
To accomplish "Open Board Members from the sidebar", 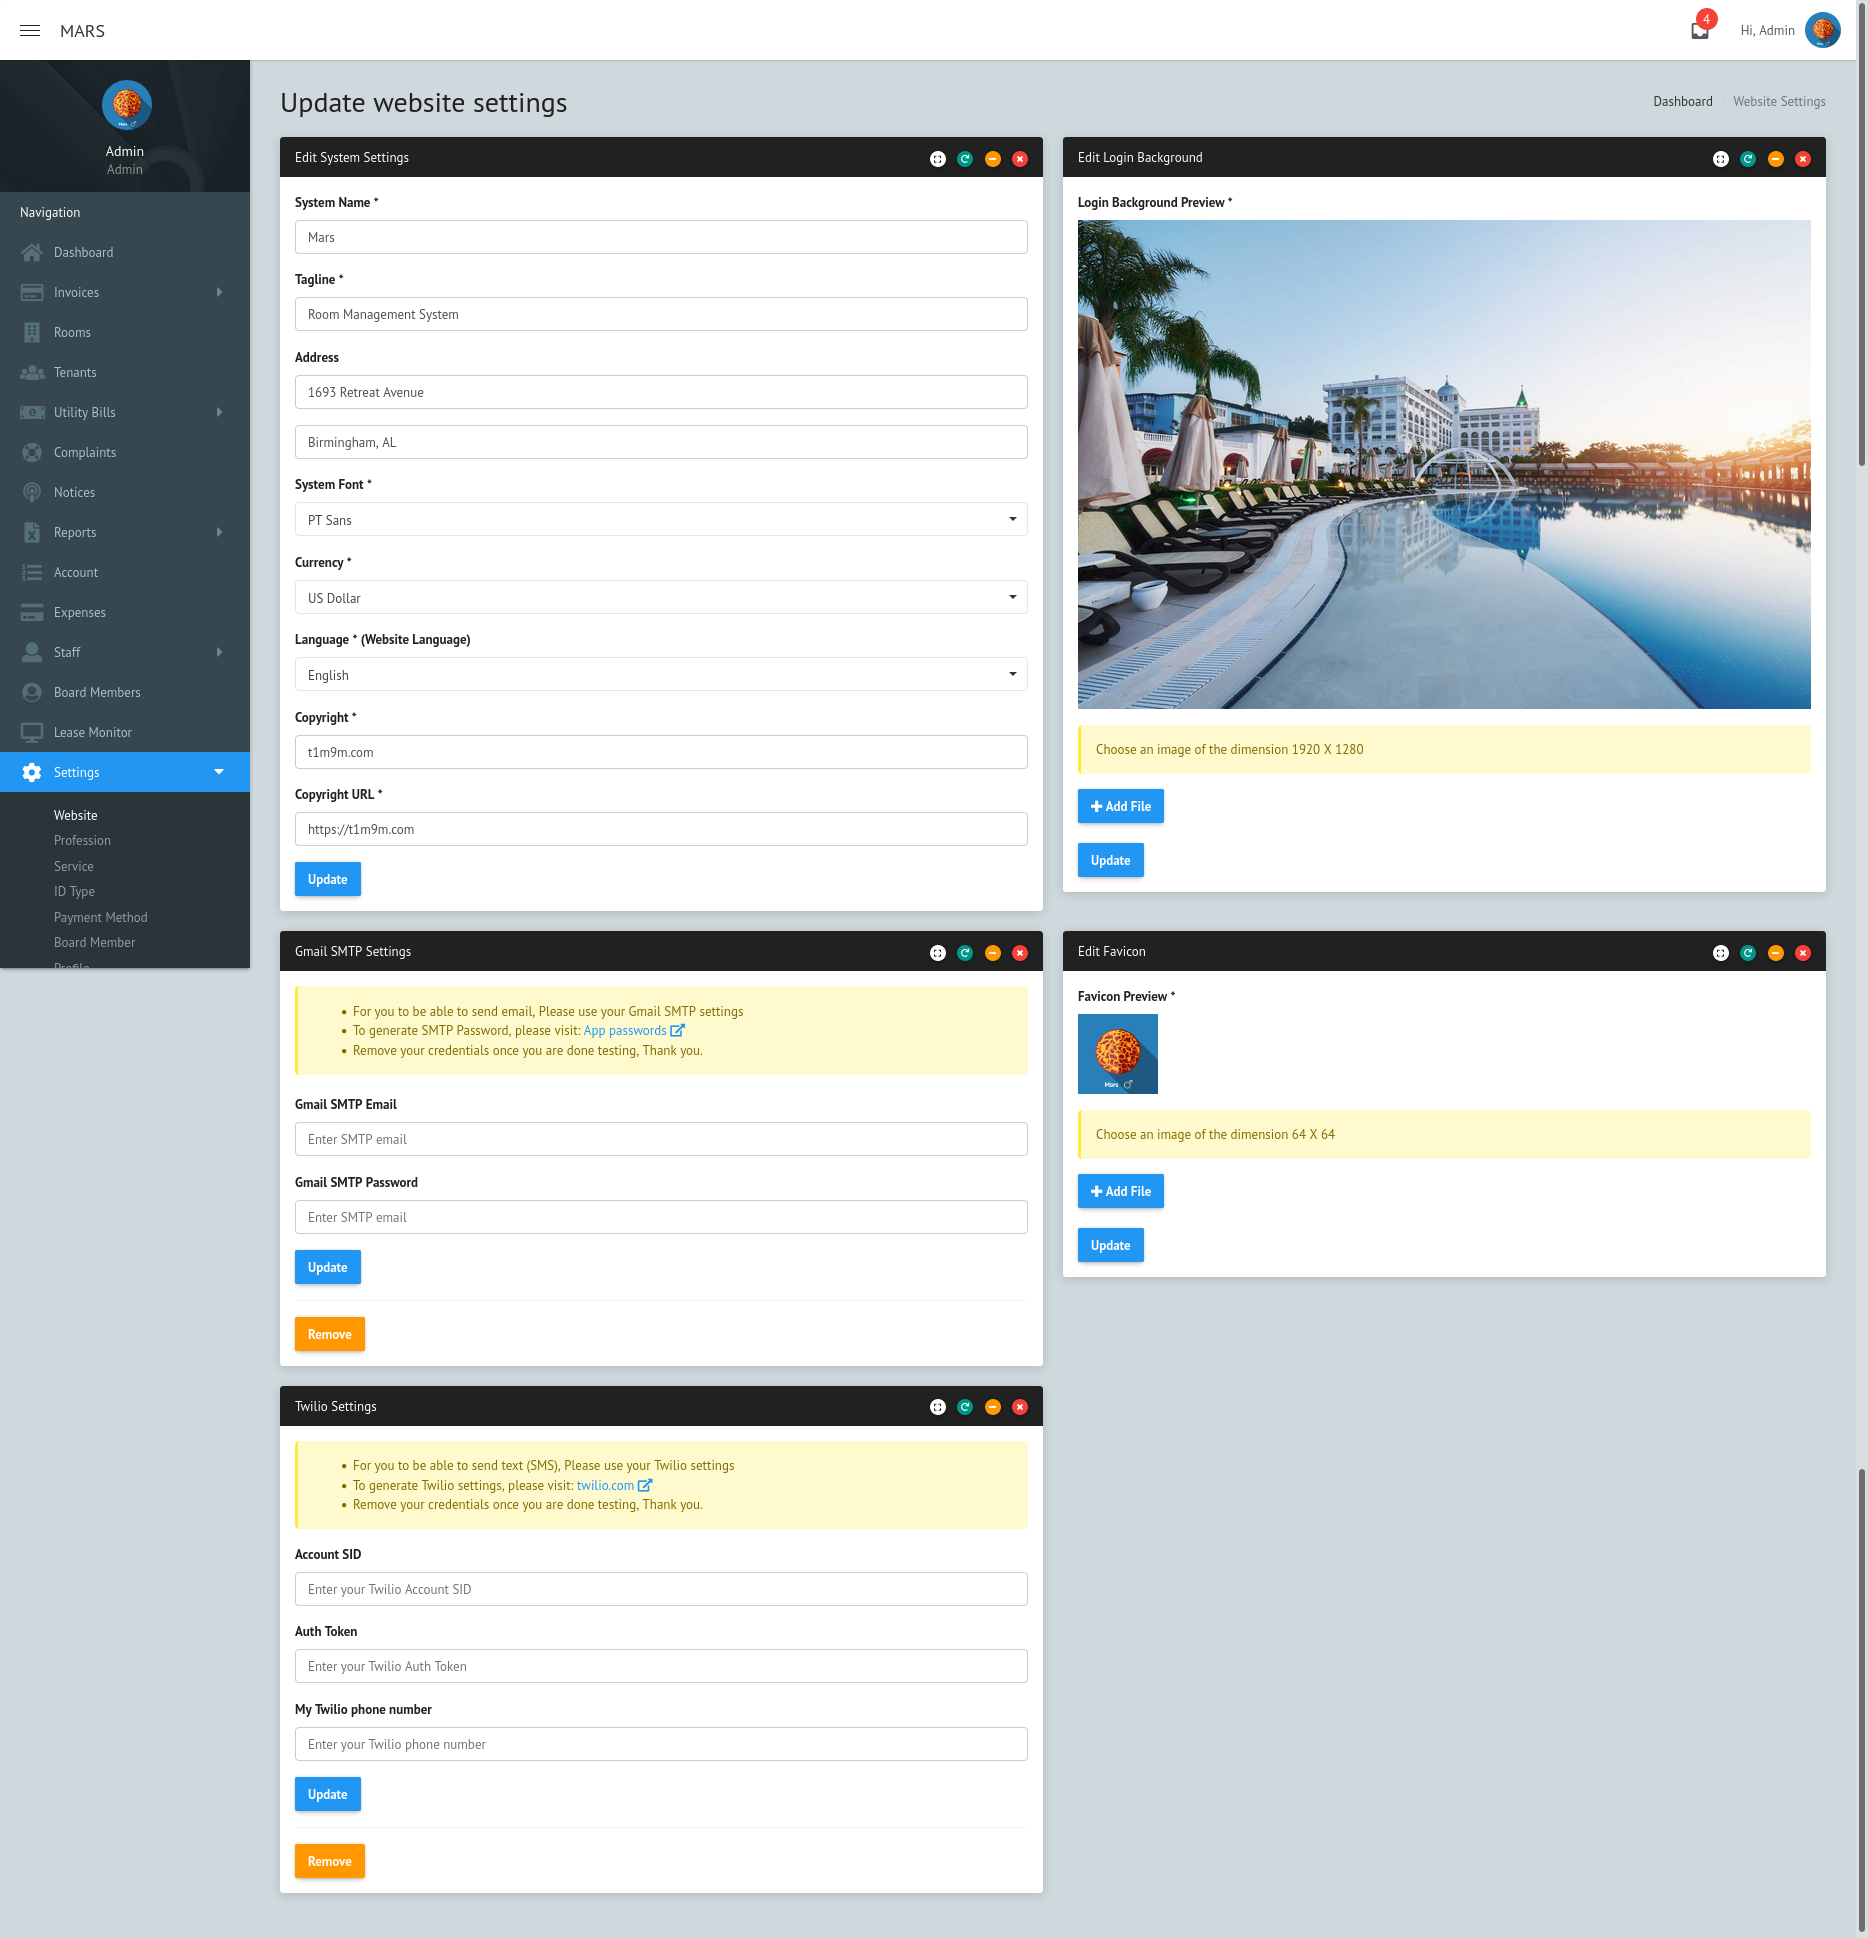I will [97, 692].
